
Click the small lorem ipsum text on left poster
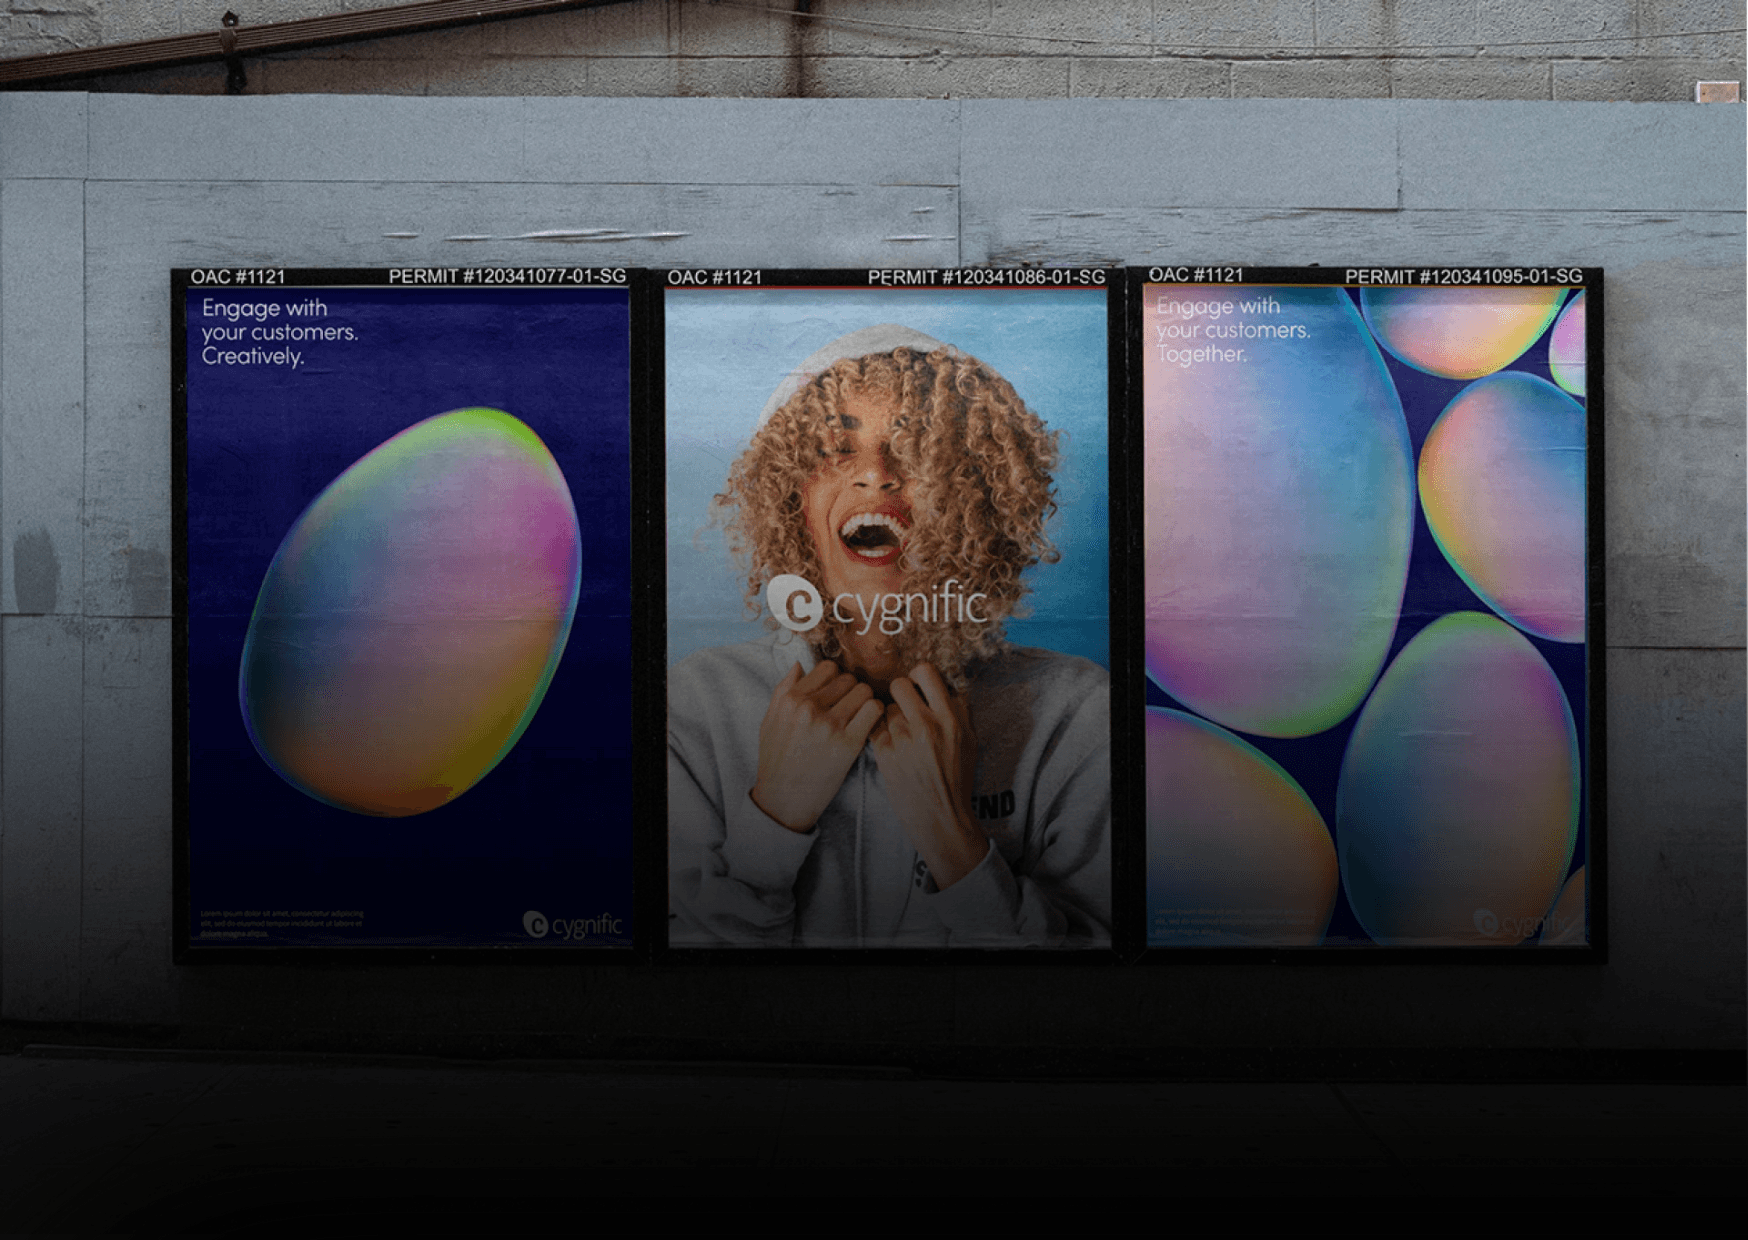click(x=282, y=923)
